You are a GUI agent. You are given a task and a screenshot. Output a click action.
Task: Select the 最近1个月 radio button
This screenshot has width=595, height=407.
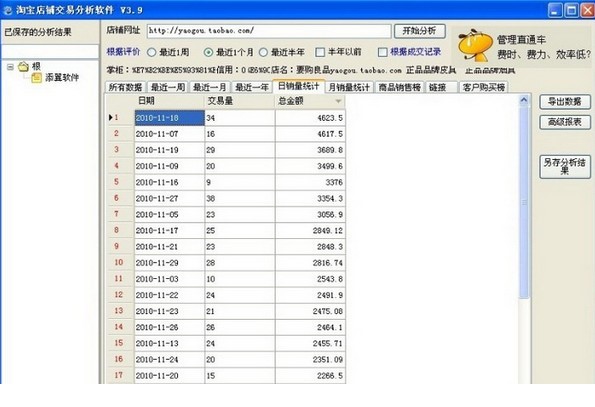(x=208, y=52)
